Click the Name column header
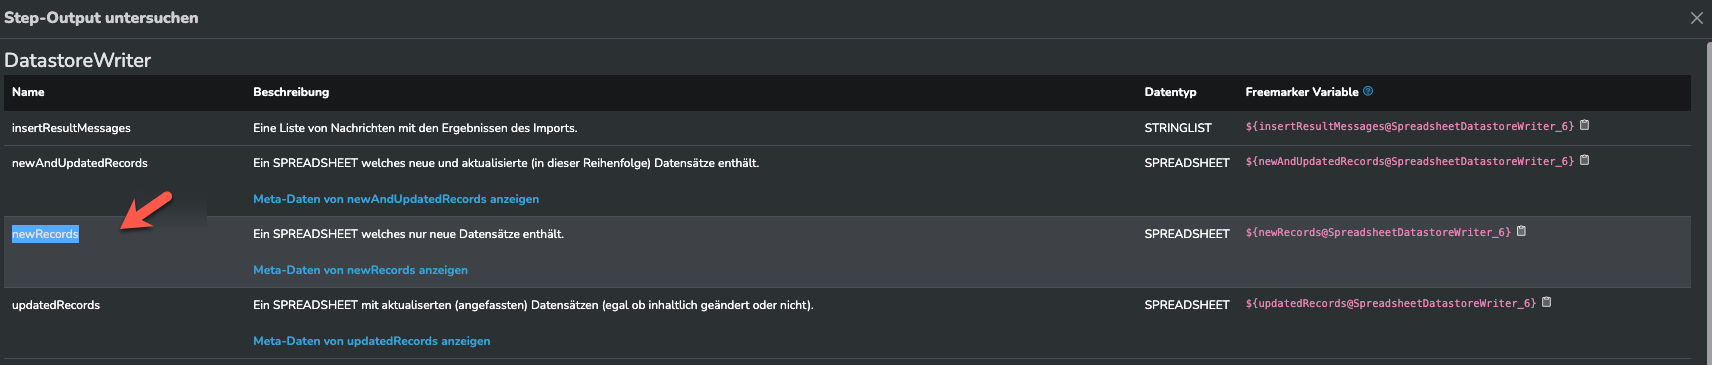Image resolution: width=1712 pixels, height=365 pixels. (x=28, y=92)
